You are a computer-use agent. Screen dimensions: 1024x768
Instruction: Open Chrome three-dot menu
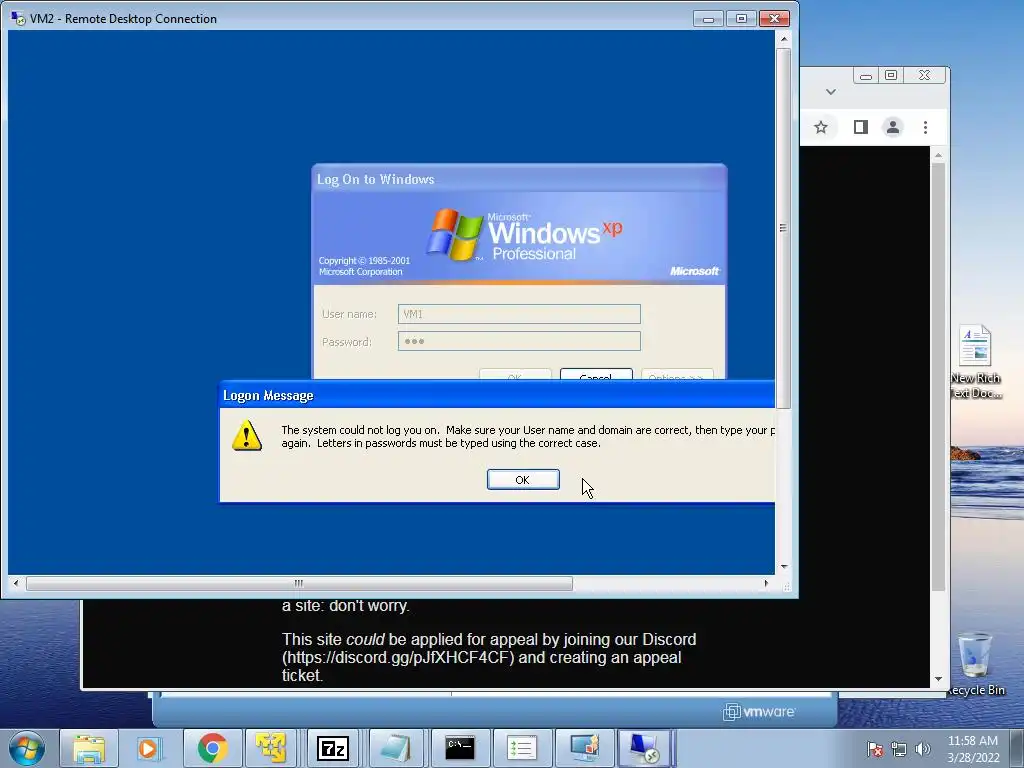pyautogui.click(x=925, y=127)
